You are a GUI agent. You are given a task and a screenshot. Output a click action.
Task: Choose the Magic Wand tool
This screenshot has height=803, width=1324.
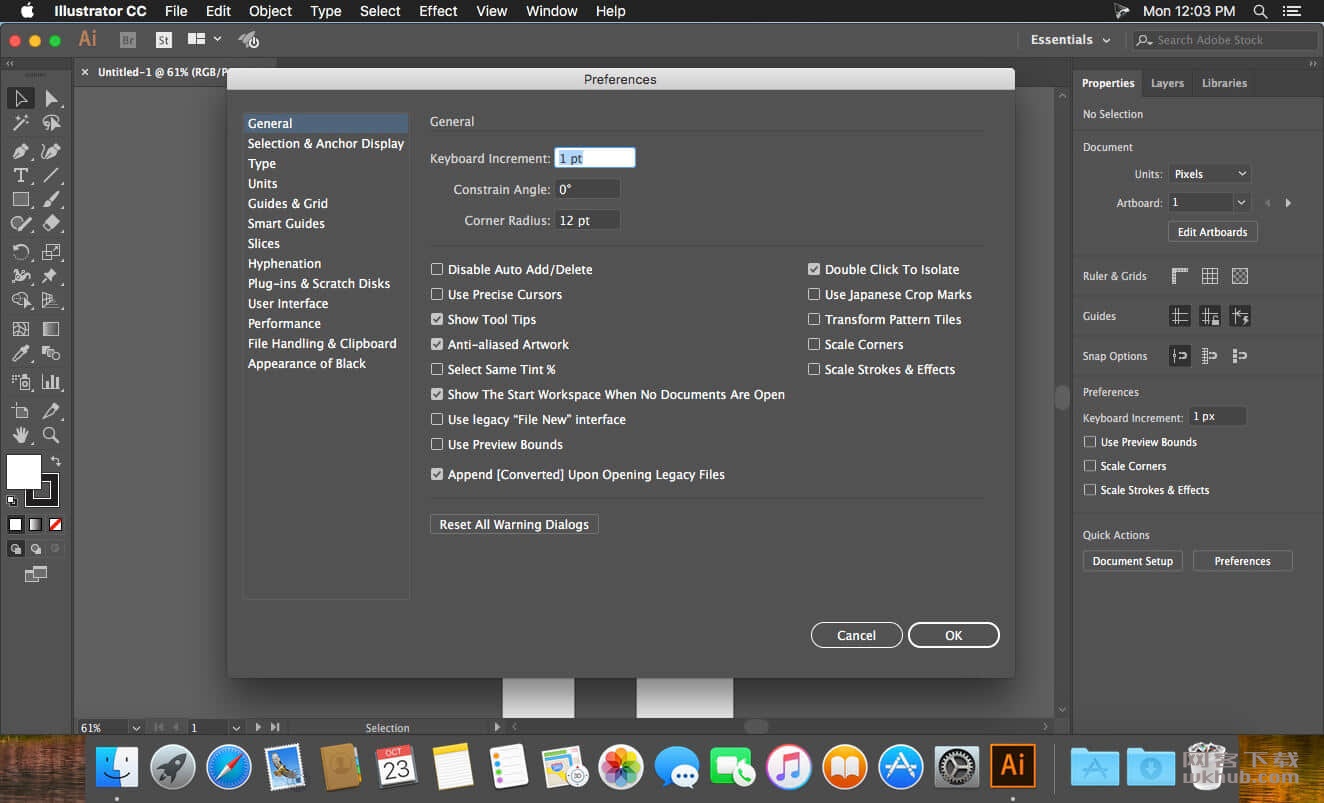click(20, 123)
